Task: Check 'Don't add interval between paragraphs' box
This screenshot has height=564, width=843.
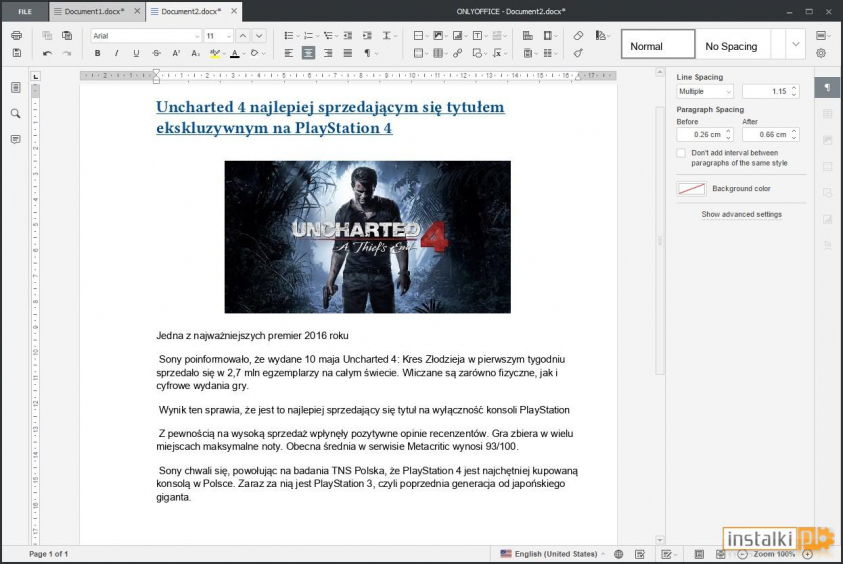Action: pos(681,153)
